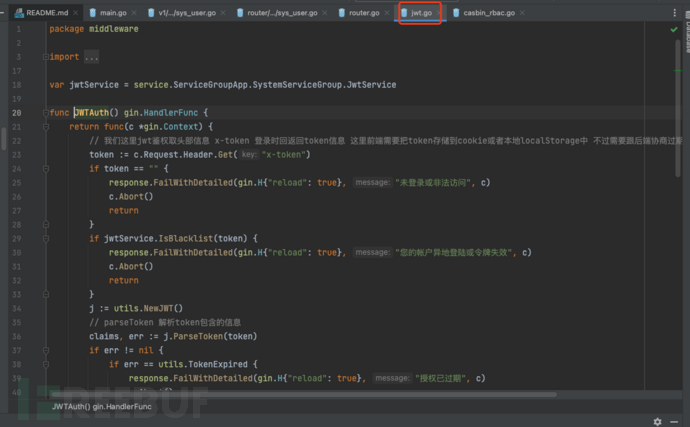Click the folded ellipsis after import
The width and height of the screenshot is (690, 427).
(91, 57)
